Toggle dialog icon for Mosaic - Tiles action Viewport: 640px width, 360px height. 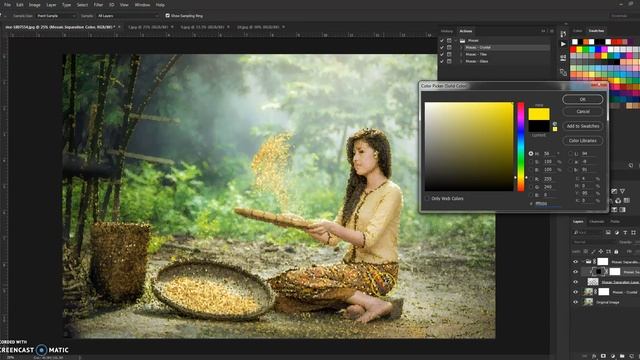click(x=449, y=54)
